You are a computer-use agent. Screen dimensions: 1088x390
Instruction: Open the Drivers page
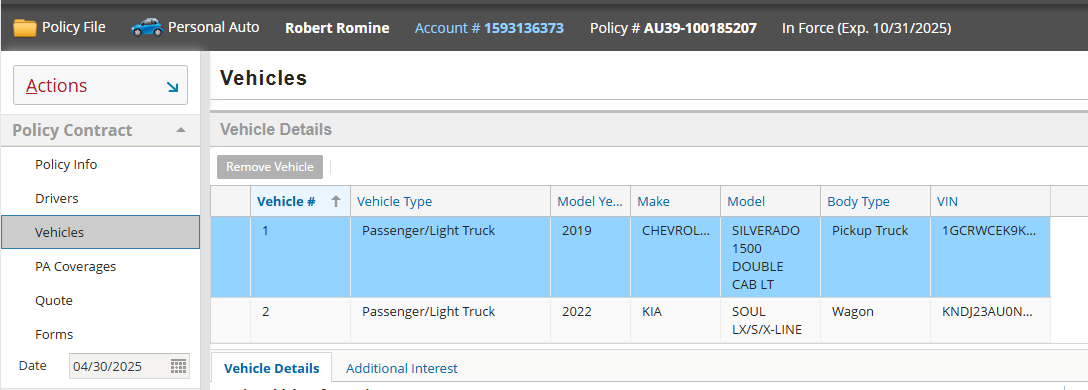coord(57,198)
